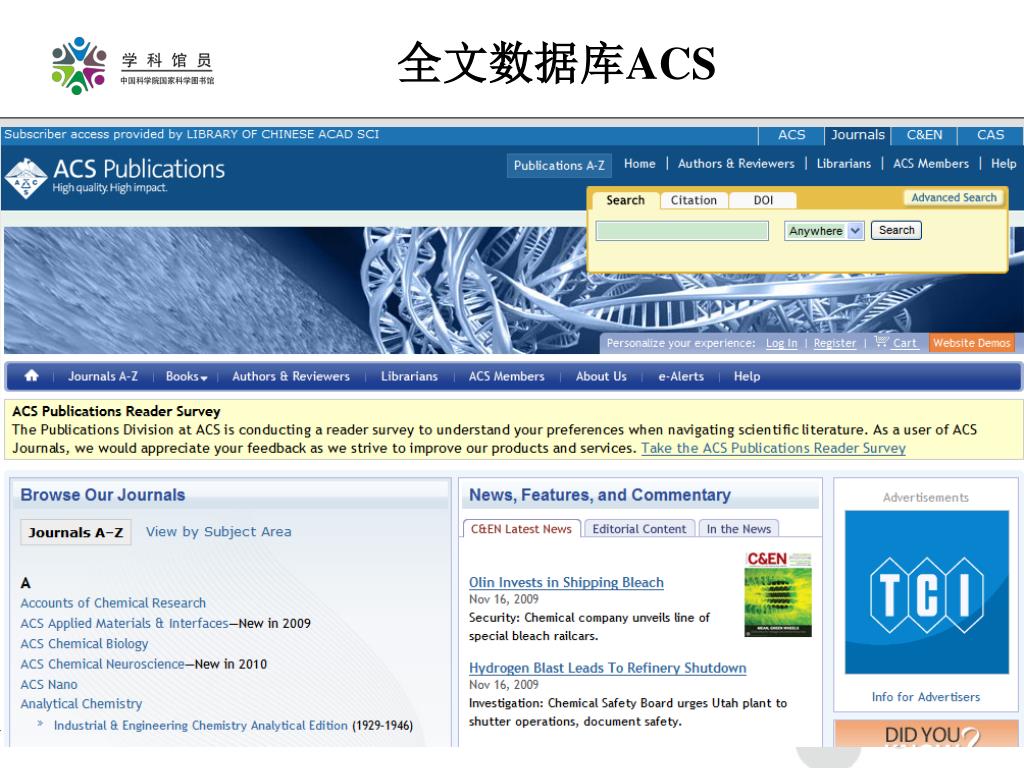
Task: Go to Home in header links
Action: tap(639, 163)
